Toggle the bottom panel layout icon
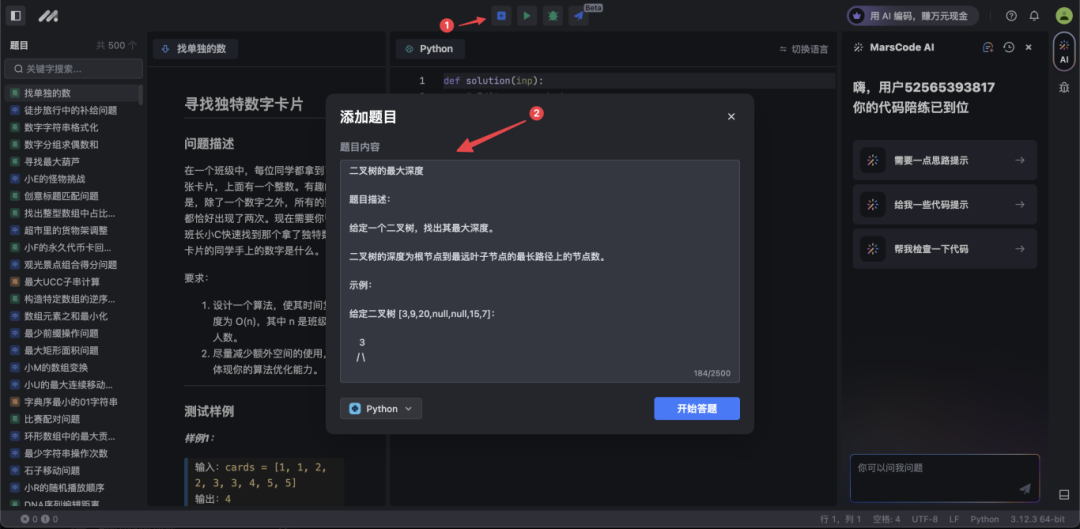Image resolution: width=1080 pixels, height=529 pixels. click(x=1064, y=495)
